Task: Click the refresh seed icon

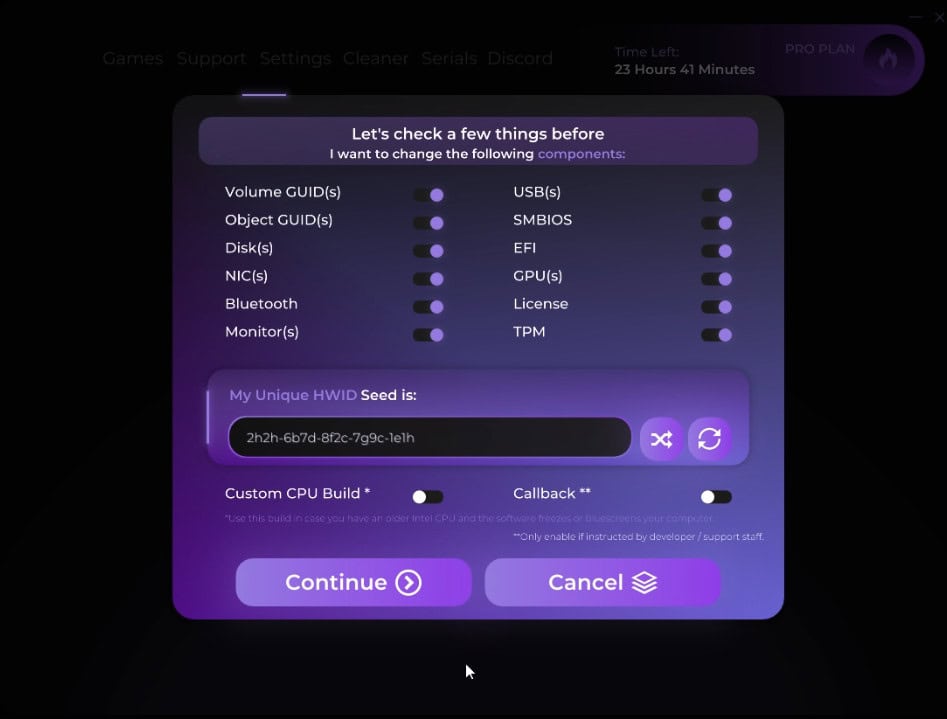Action: [710, 439]
